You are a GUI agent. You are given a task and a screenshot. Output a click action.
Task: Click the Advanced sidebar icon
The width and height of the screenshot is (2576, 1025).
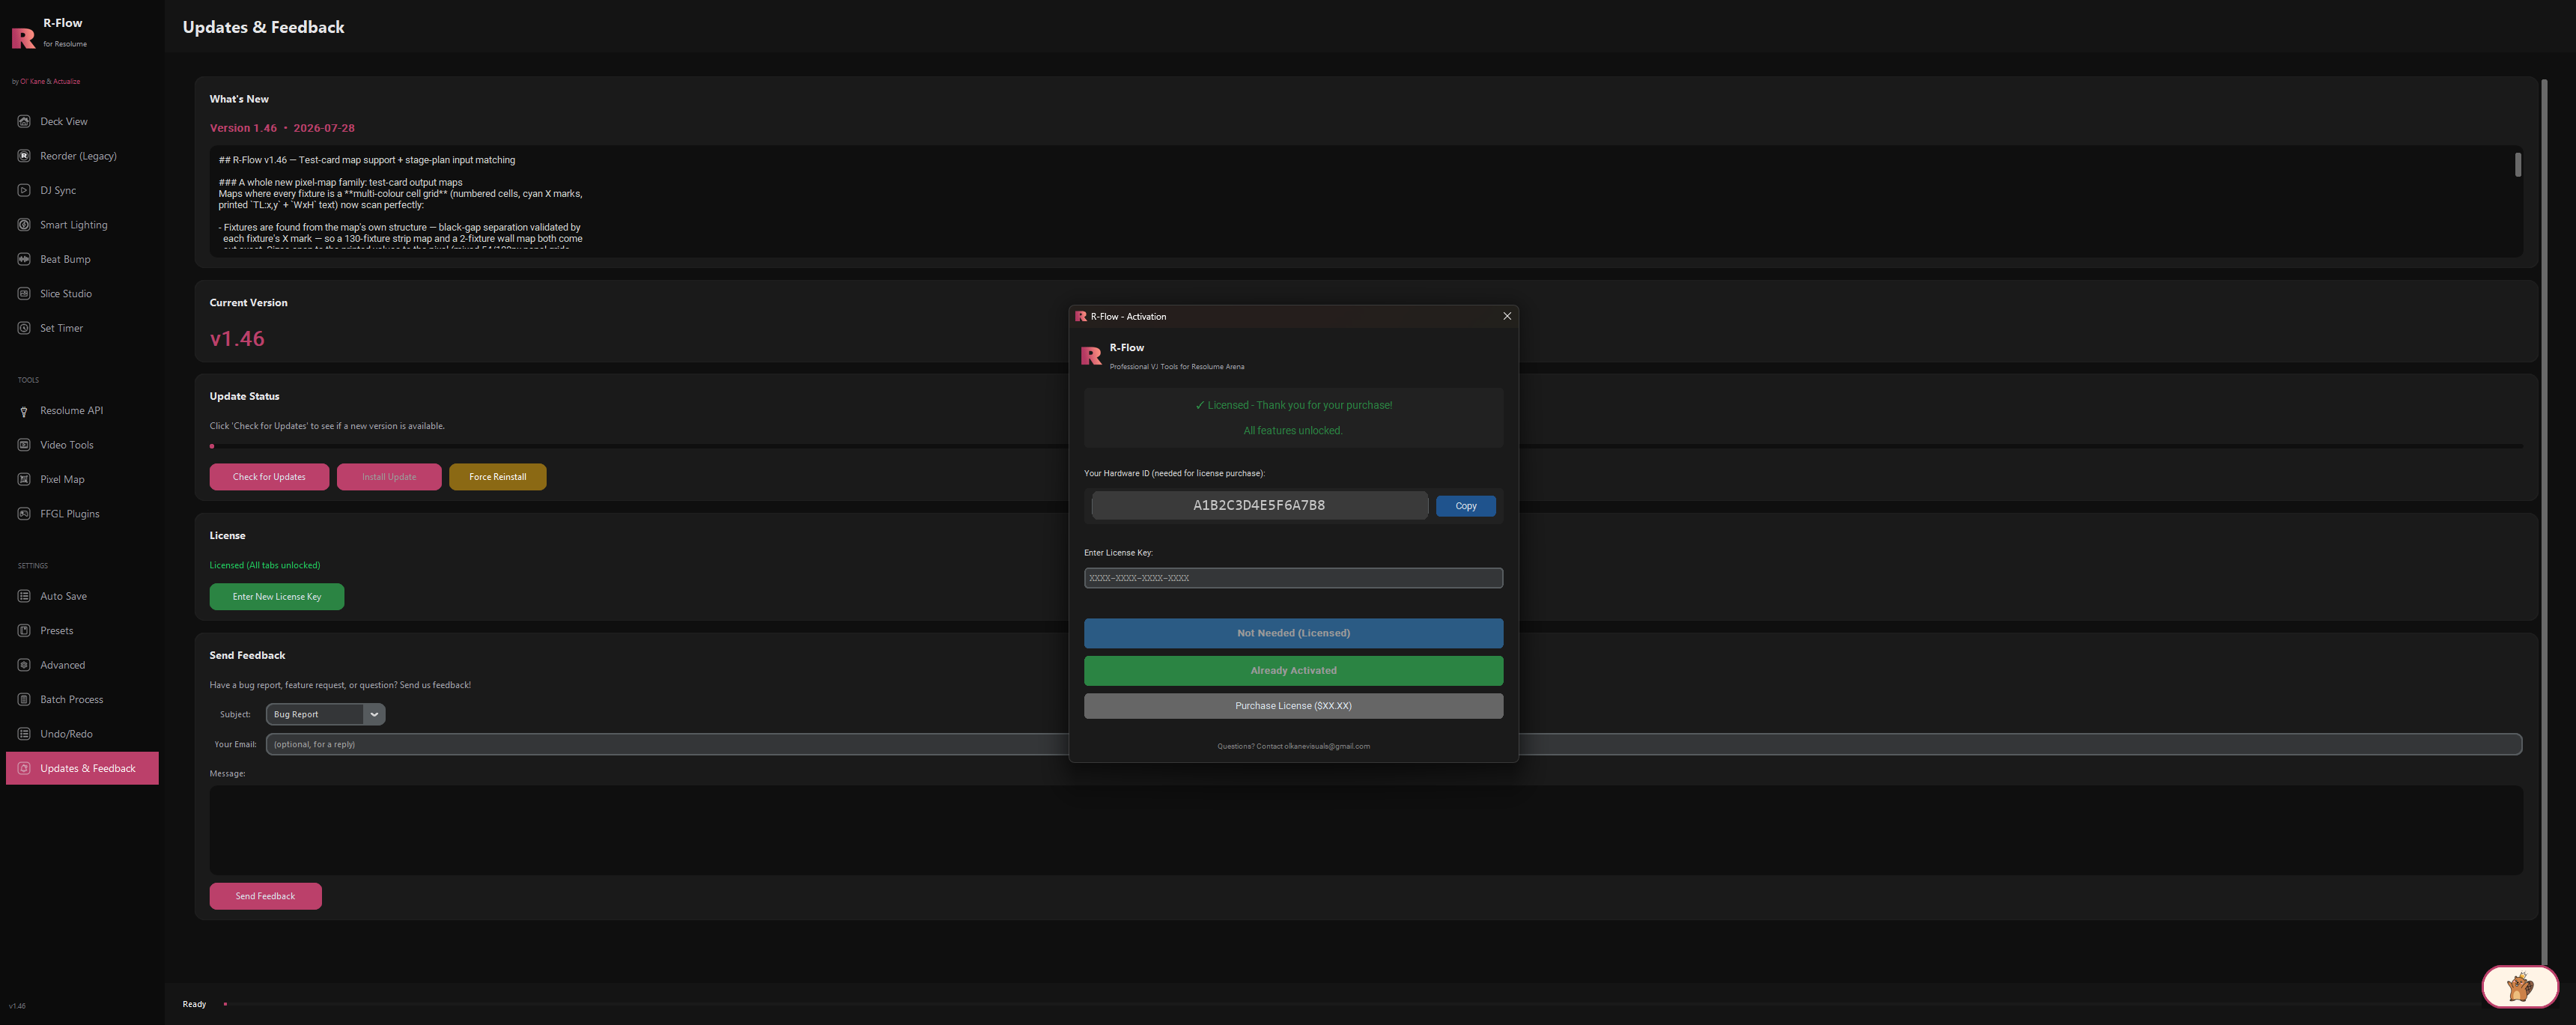pyautogui.click(x=24, y=665)
